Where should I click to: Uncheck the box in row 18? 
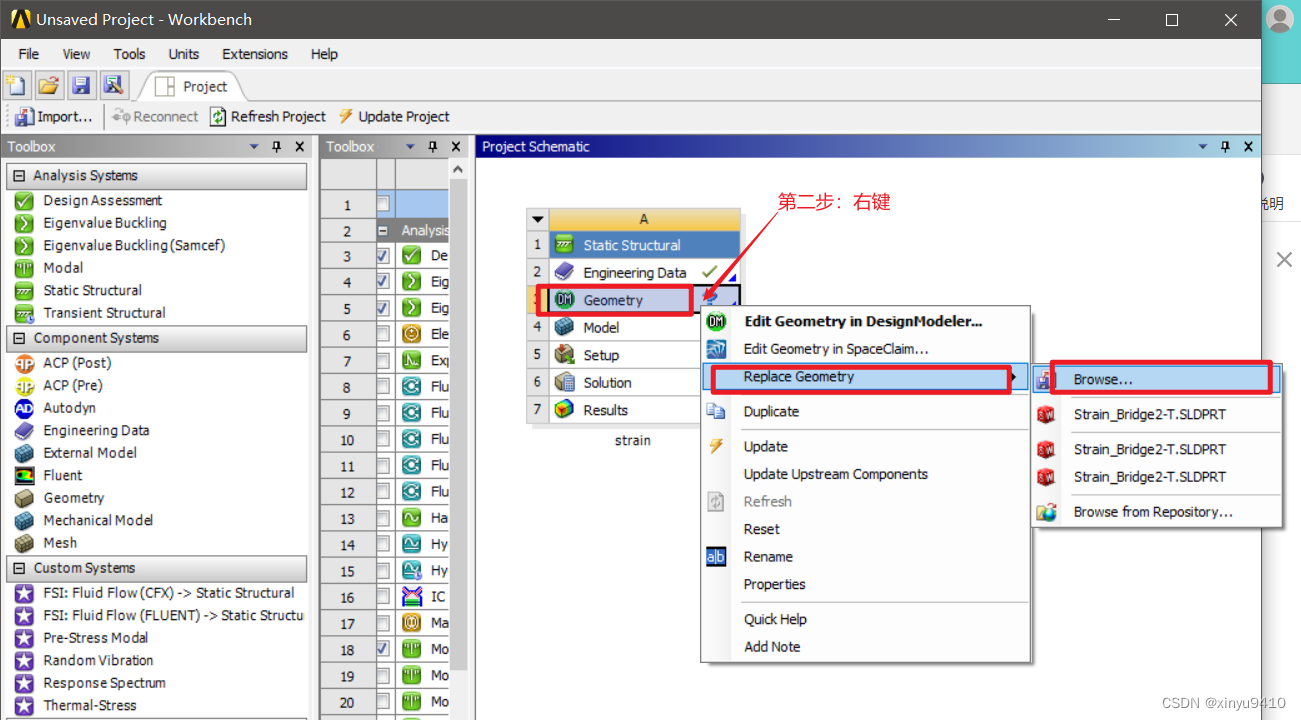(383, 649)
